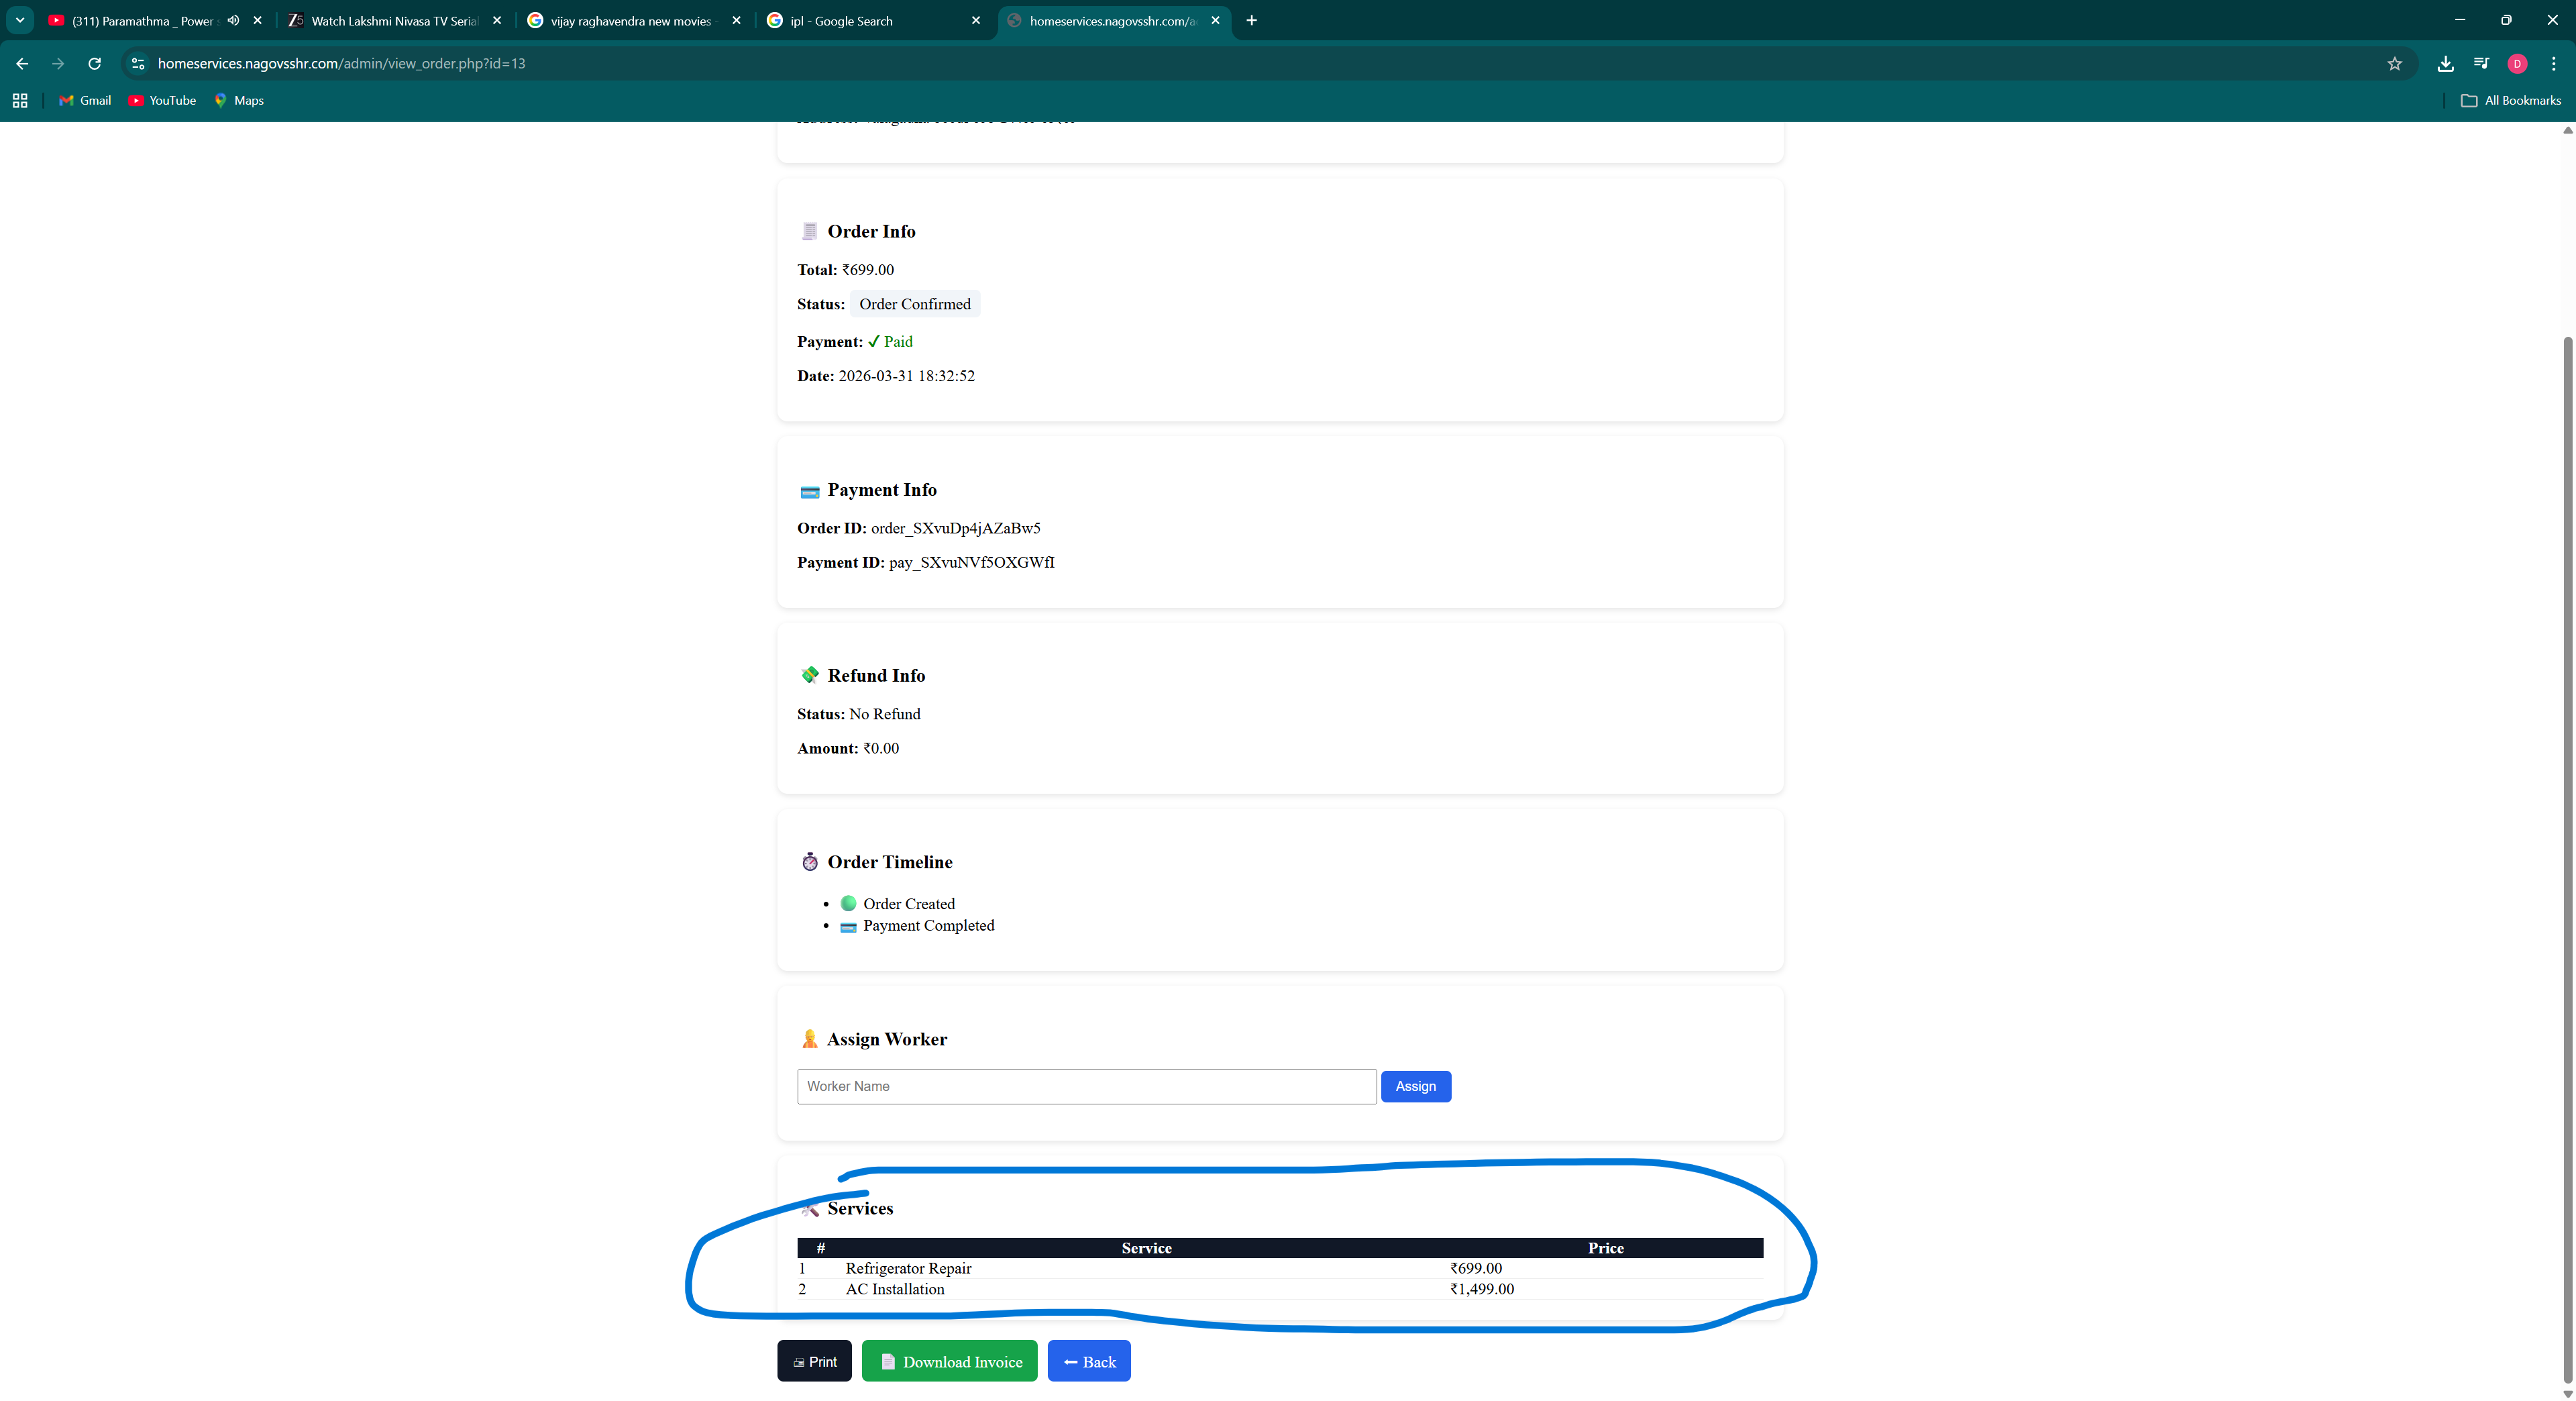The width and height of the screenshot is (2576, 1401).
Task: Open the apps grid in bookmarks bar
Action: (x=20, y=100)
